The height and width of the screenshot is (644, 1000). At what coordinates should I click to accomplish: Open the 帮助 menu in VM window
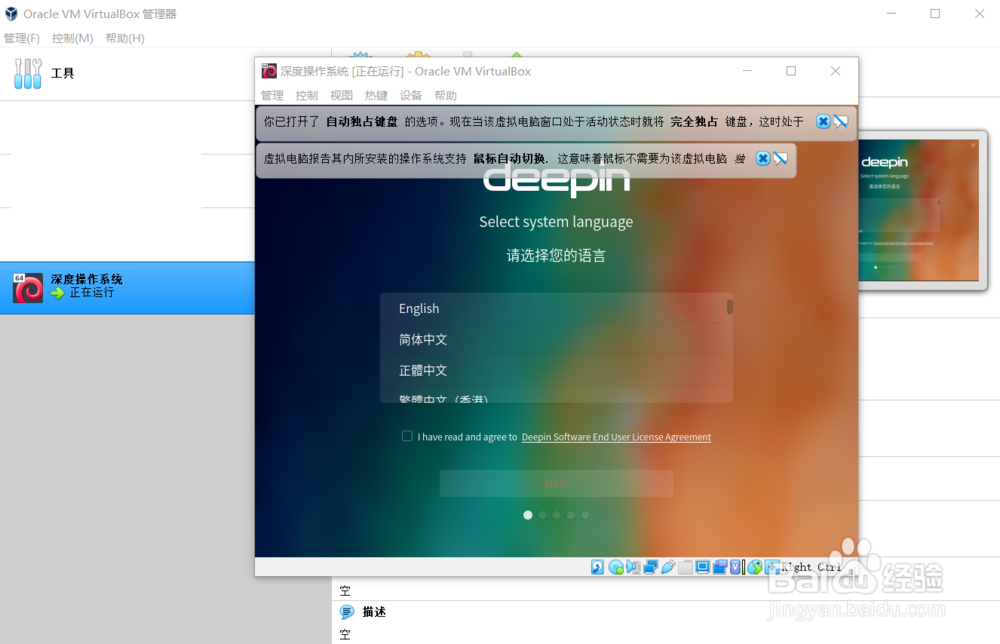click(x=445, y=95)
